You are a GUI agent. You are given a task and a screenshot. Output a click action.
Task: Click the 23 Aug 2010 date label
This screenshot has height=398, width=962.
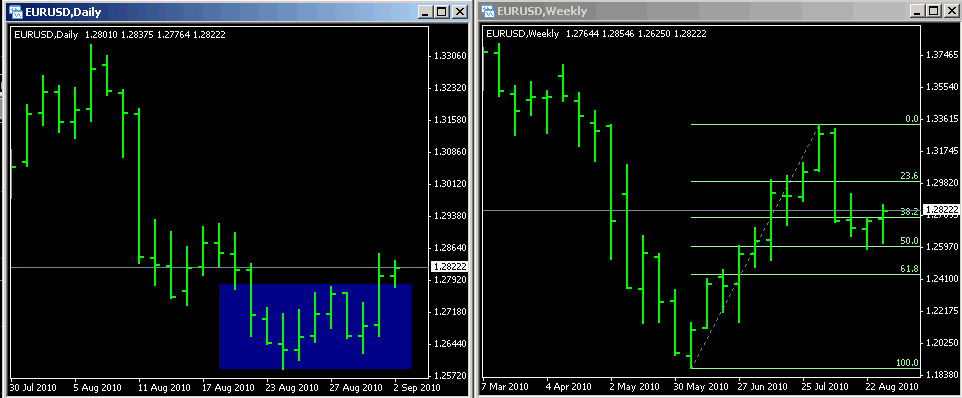click(291, 388)
